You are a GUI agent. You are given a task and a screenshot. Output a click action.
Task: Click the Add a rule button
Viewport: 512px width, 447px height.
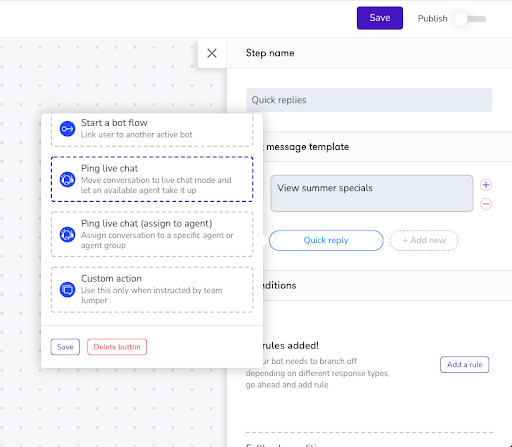pyautogui.click(x=464, y=364)
